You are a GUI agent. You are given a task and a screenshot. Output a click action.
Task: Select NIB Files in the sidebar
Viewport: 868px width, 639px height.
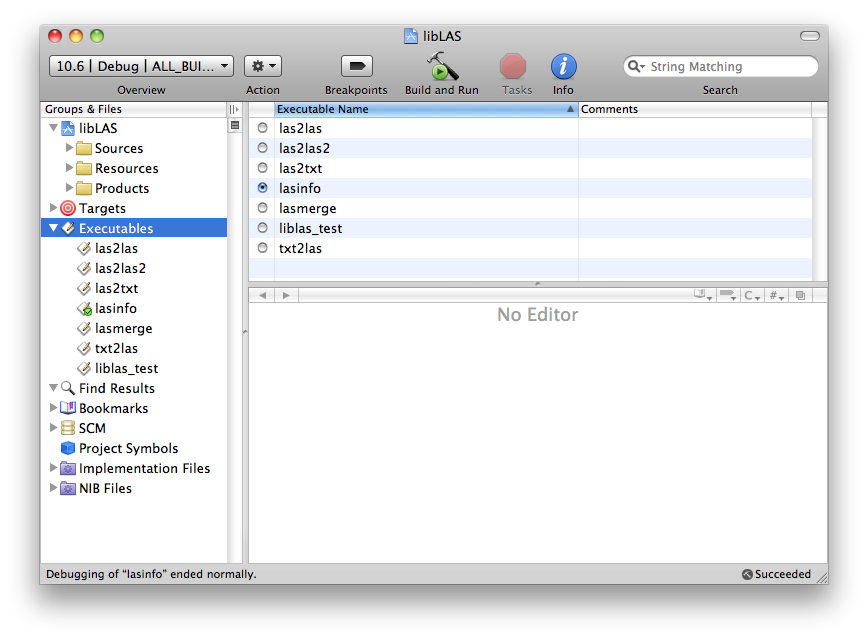(x=105, y=488)
